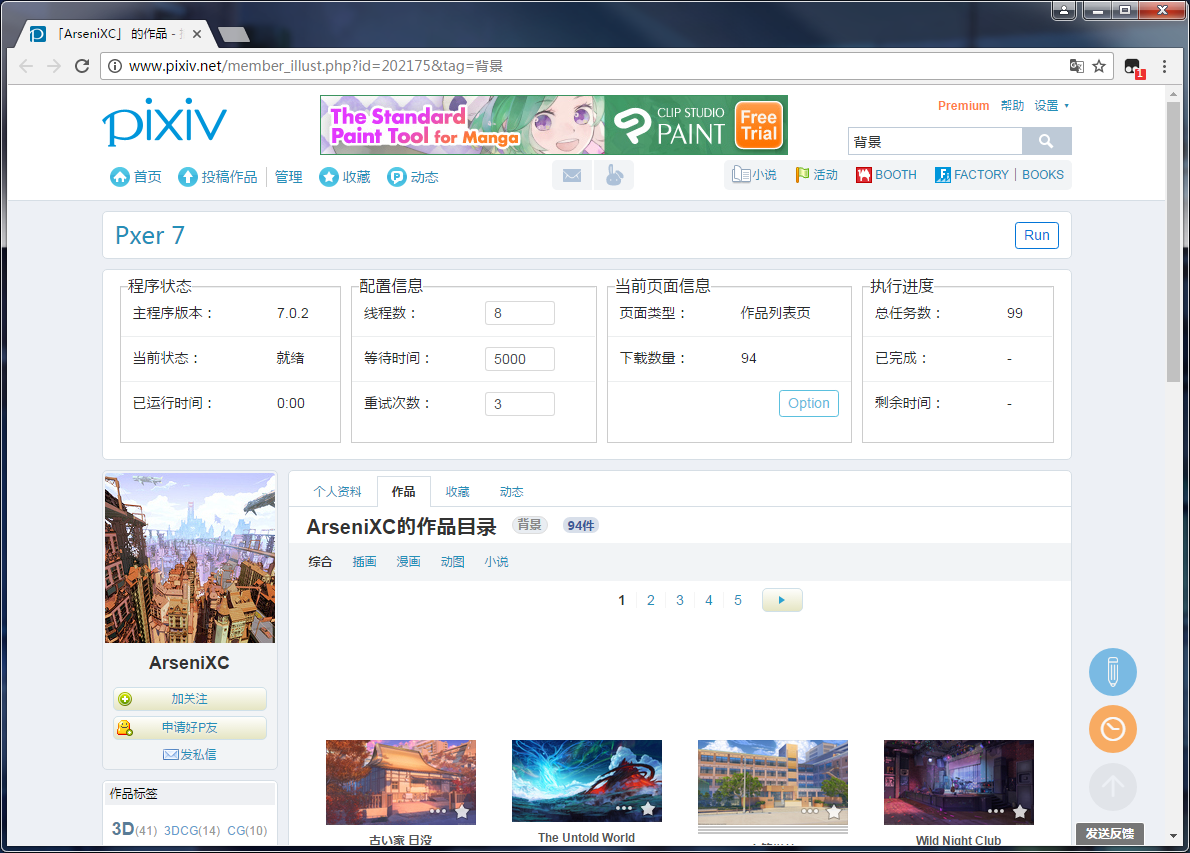Open FACTORY link

tap(971, 175)
